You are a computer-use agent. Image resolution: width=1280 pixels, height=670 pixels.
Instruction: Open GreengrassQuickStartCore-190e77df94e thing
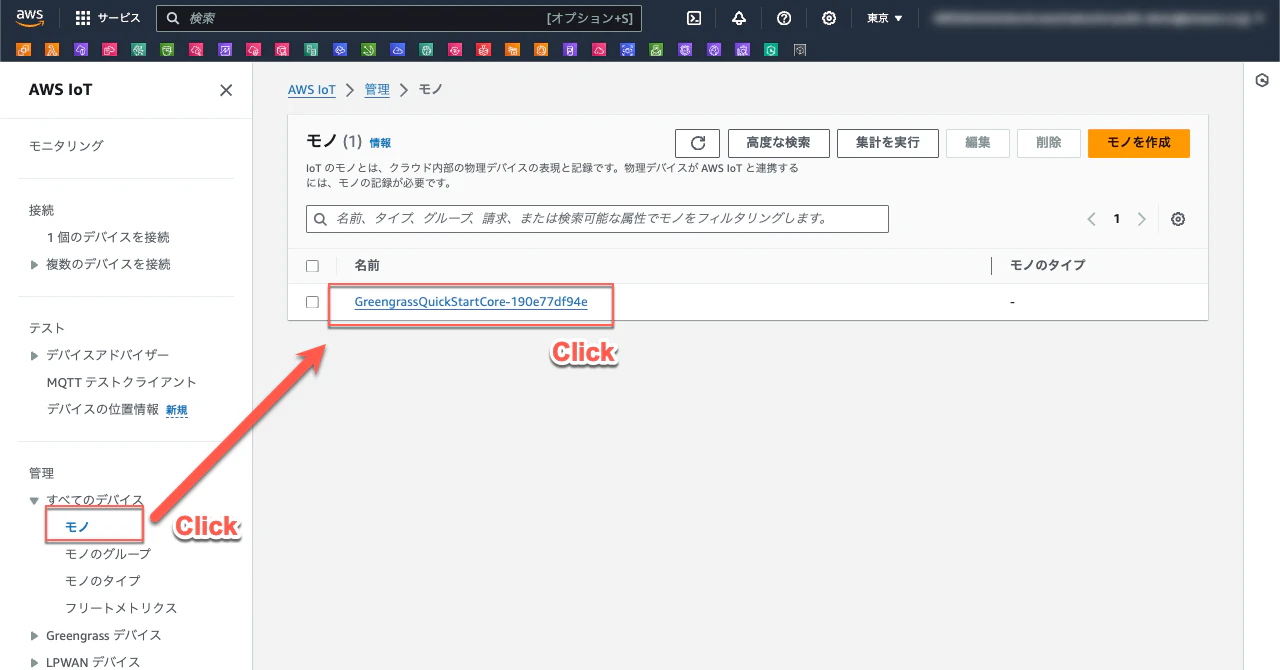pyautogui.click(x=471, y=302)
